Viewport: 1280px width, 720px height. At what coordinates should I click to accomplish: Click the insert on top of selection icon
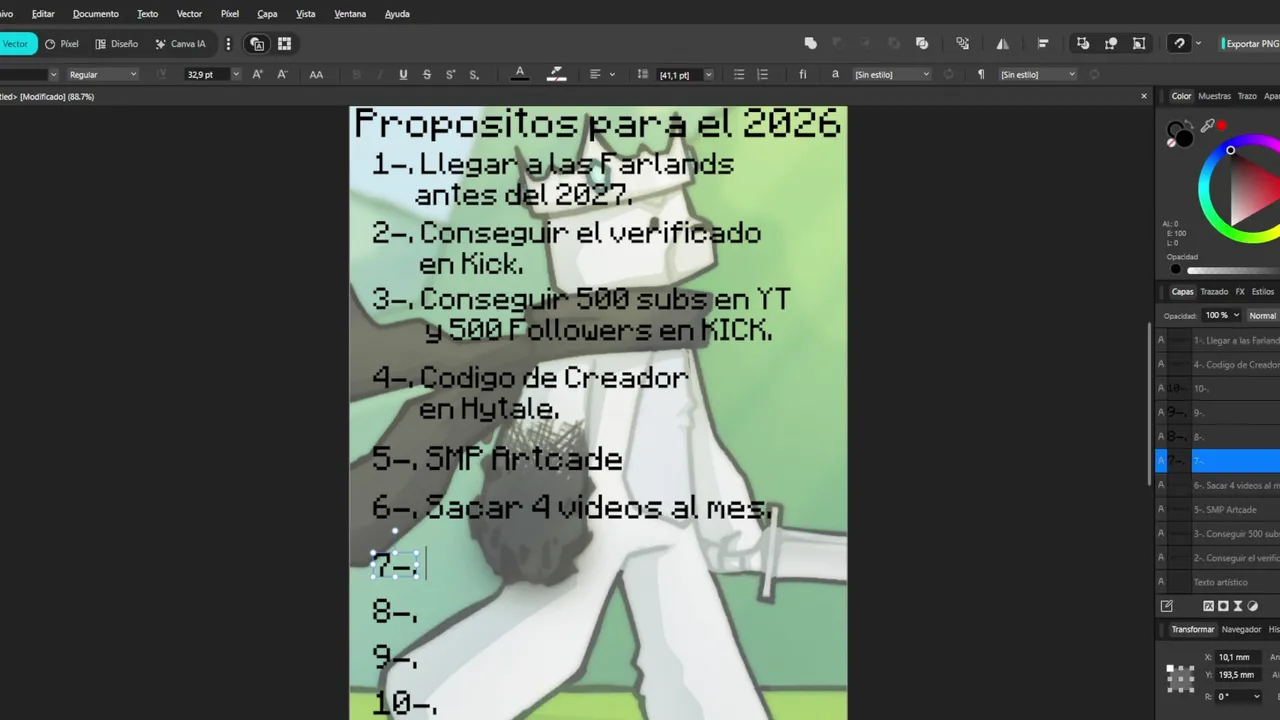(1111, 44)
